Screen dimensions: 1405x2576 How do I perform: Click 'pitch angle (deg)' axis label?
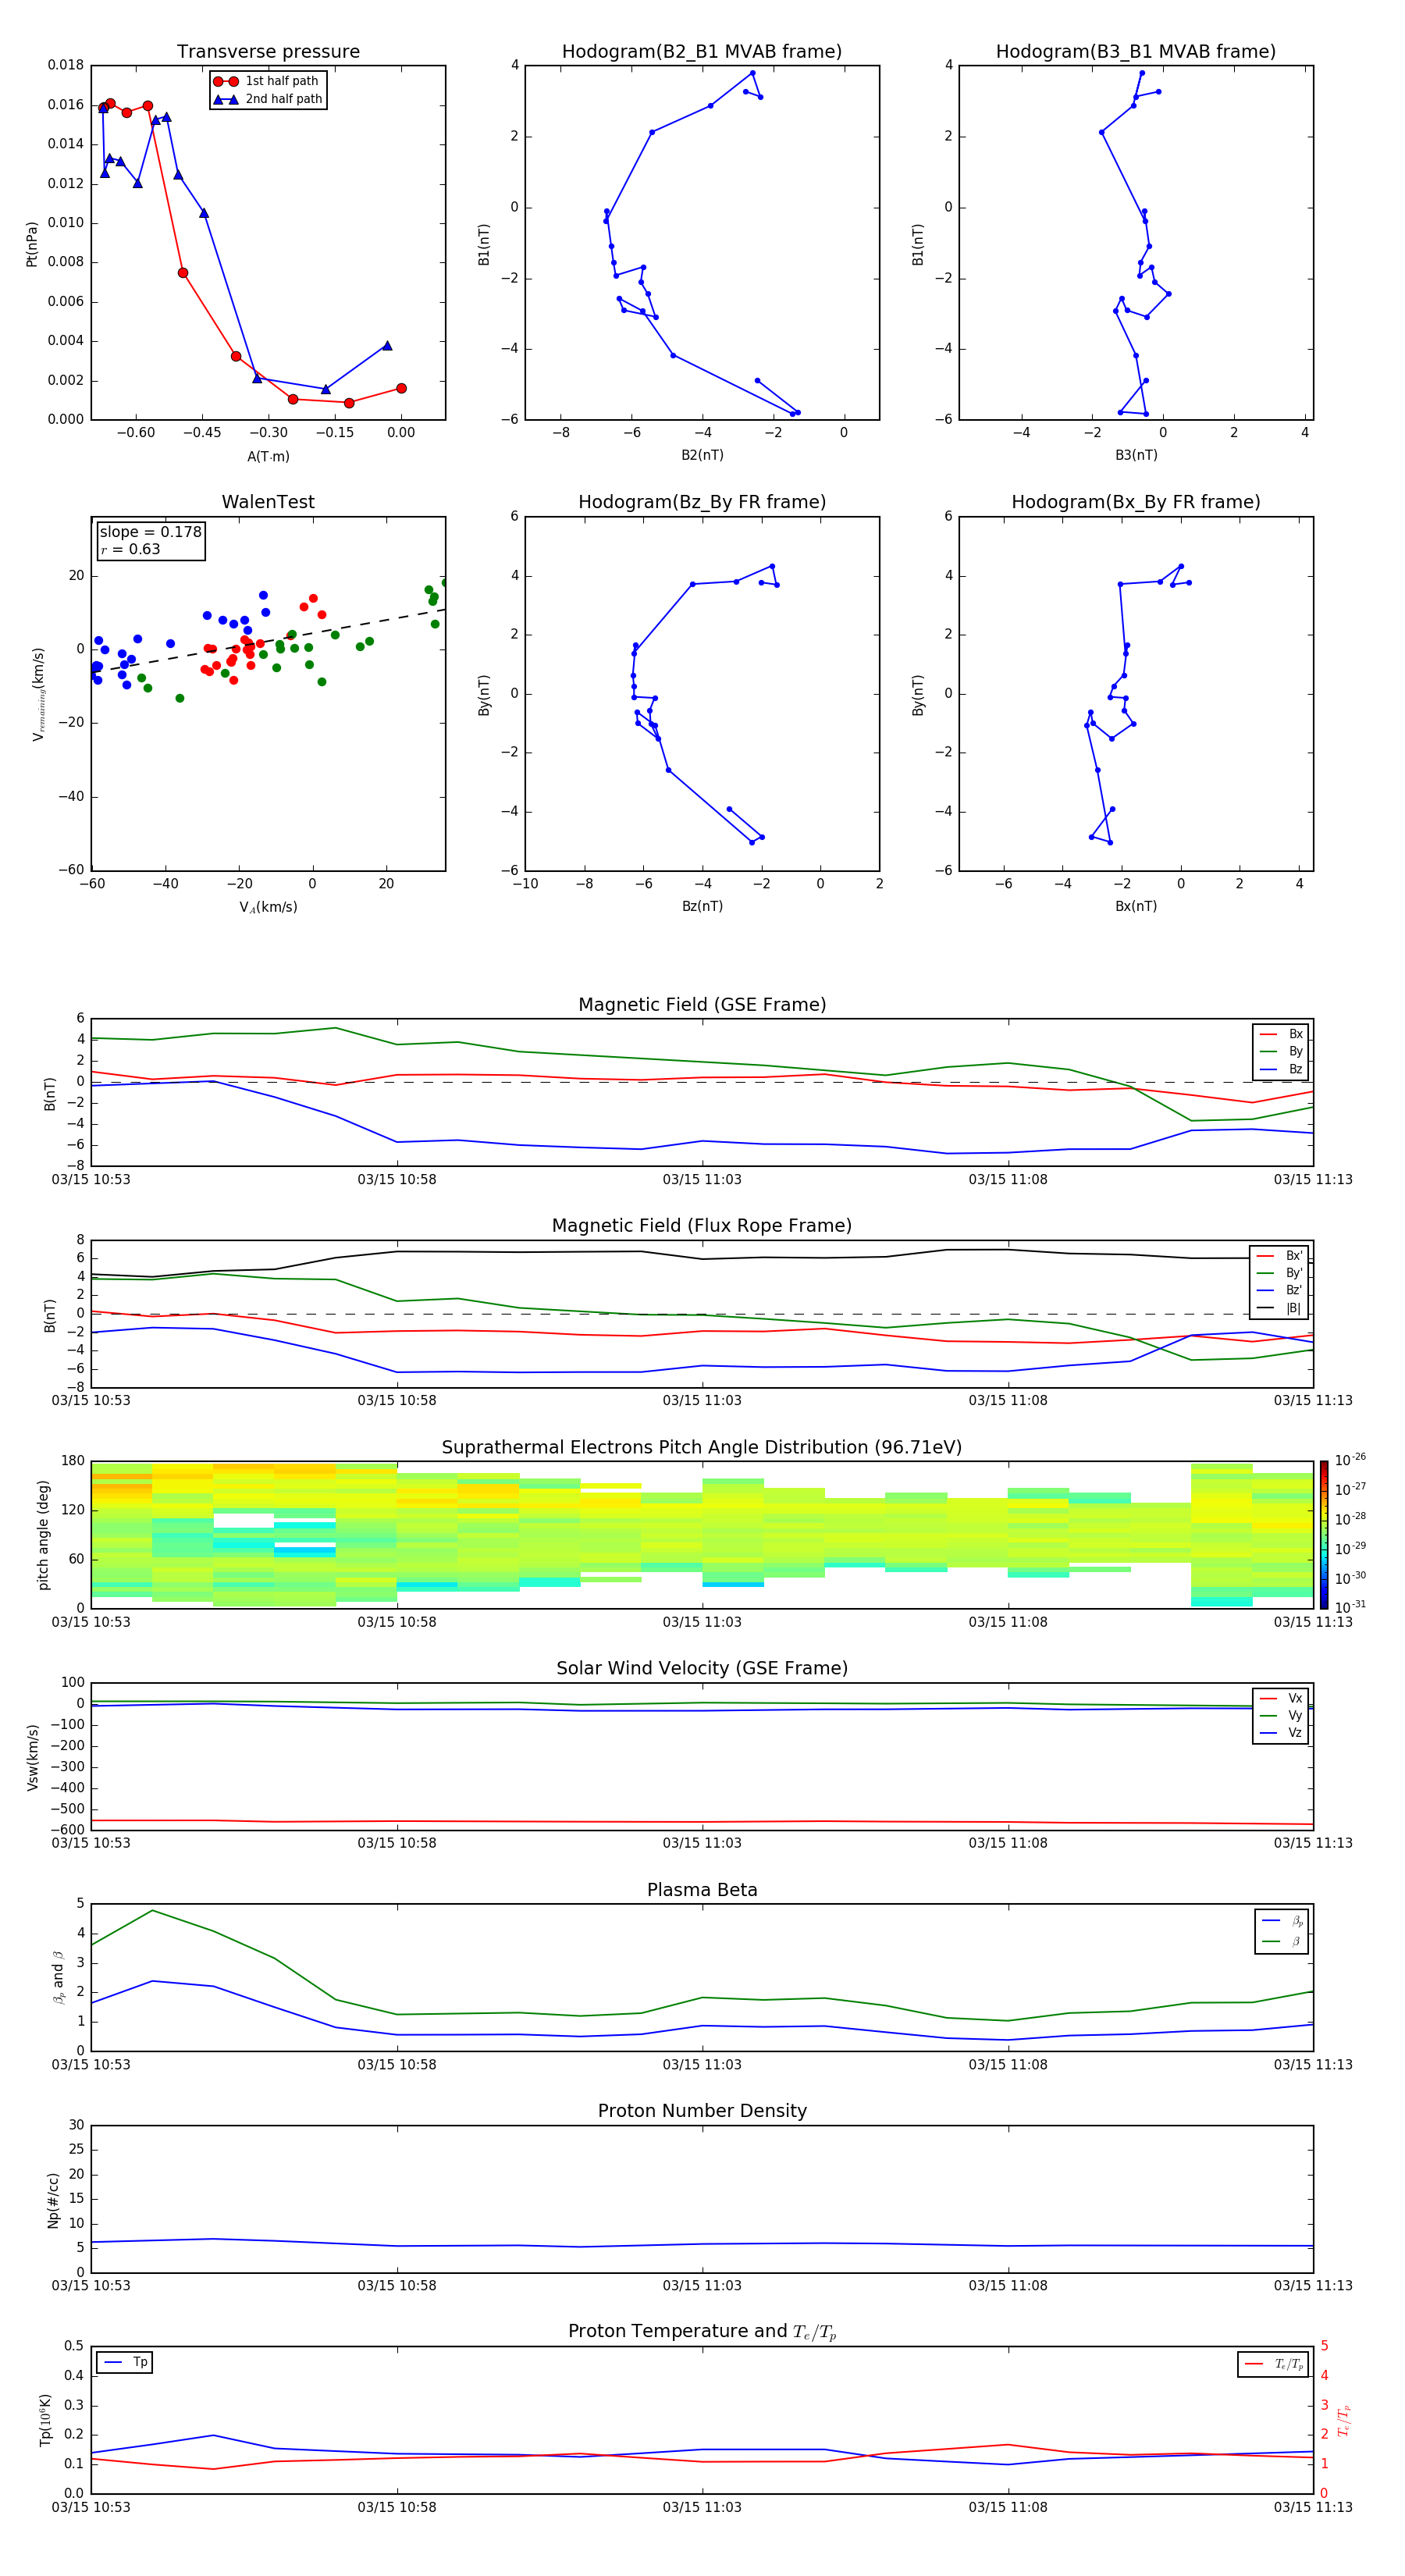43,1535
